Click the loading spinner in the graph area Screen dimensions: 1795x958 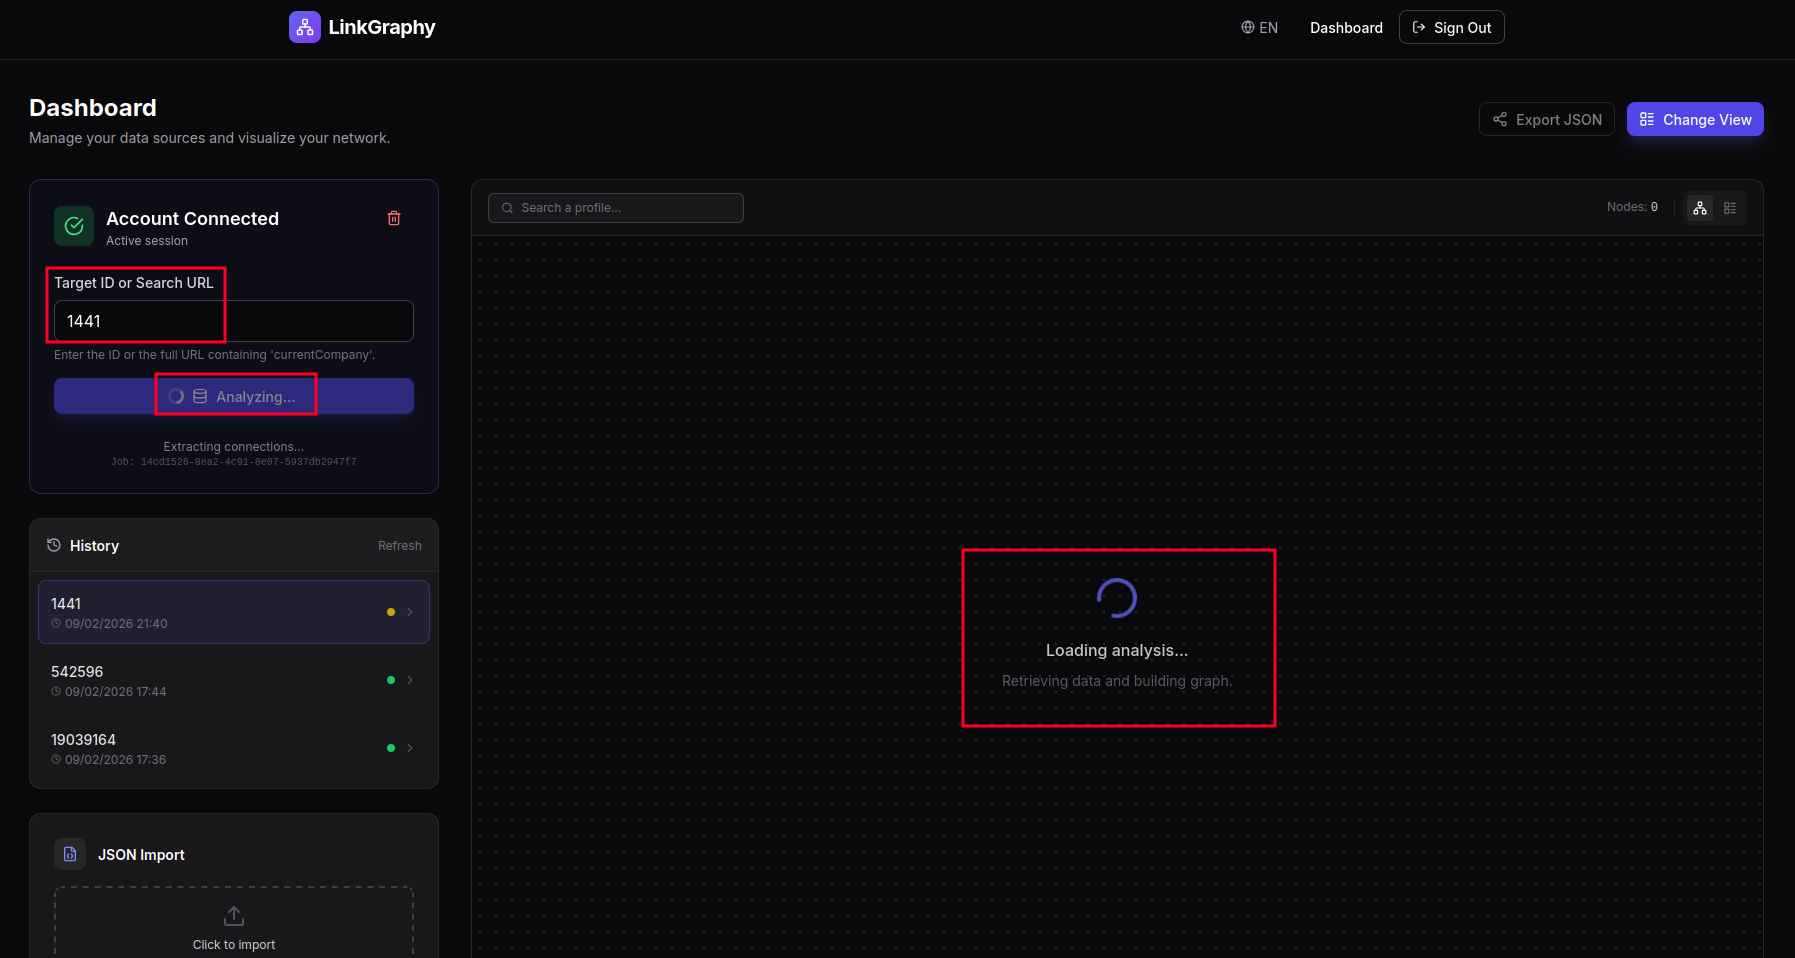pos(1117,598)
